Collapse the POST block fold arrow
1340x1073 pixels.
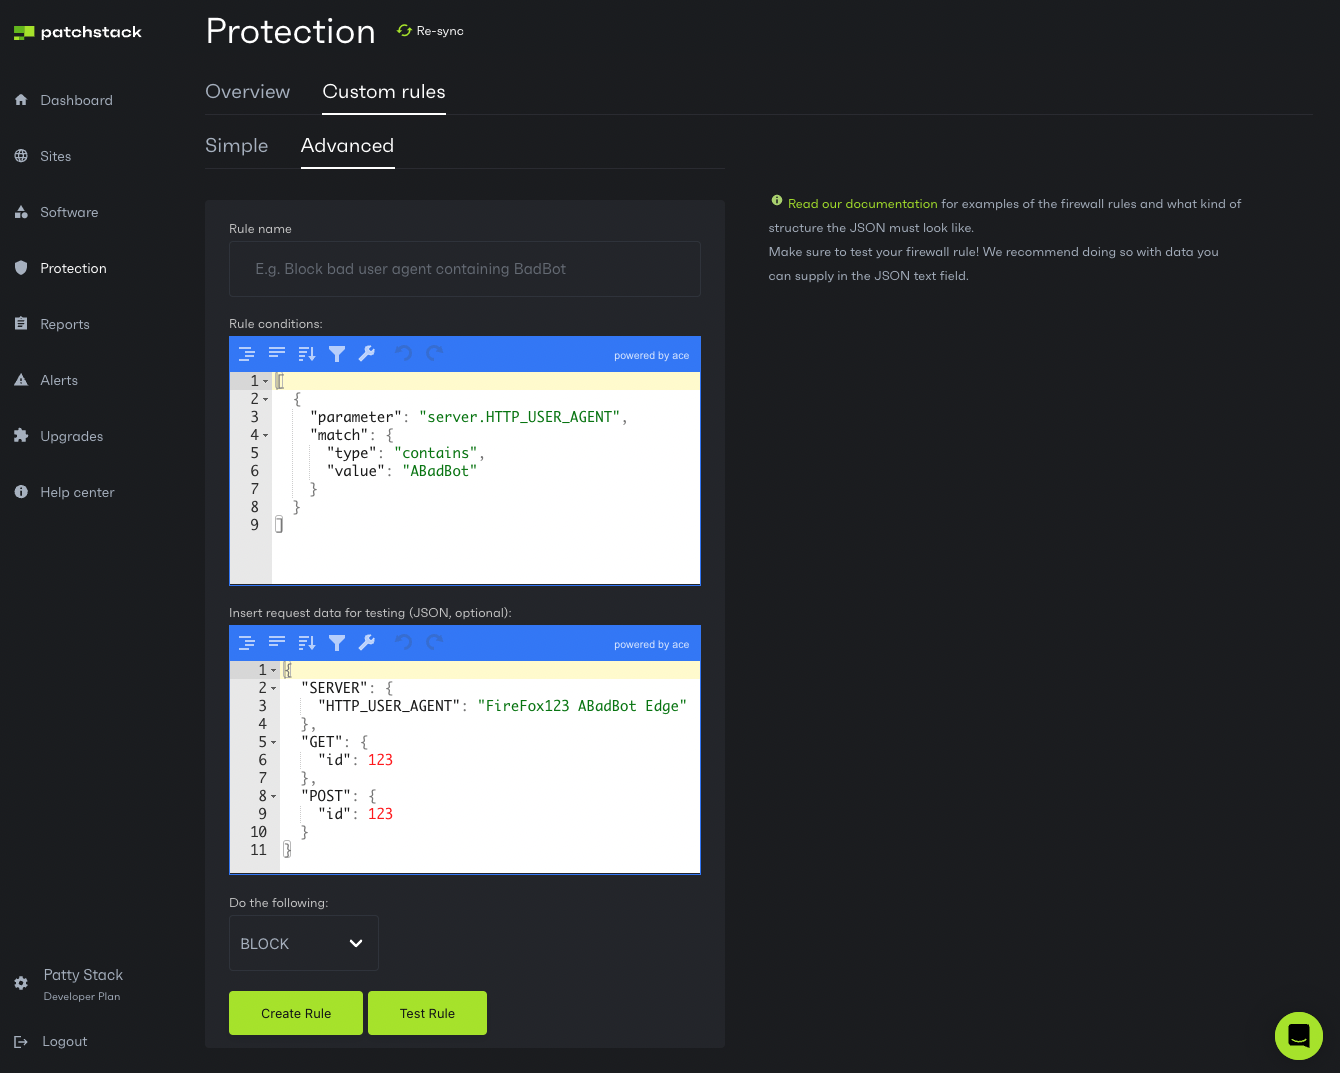tap(274, 796)
